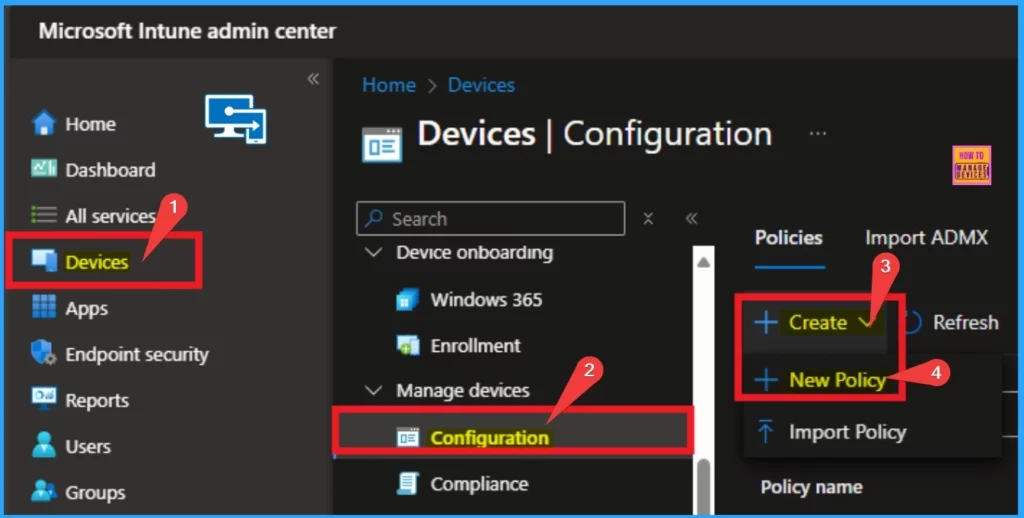This screenshot has height=518, width=1024.
Task: Click the Import Policy upload arrow icon
Action: click(765, 432)
